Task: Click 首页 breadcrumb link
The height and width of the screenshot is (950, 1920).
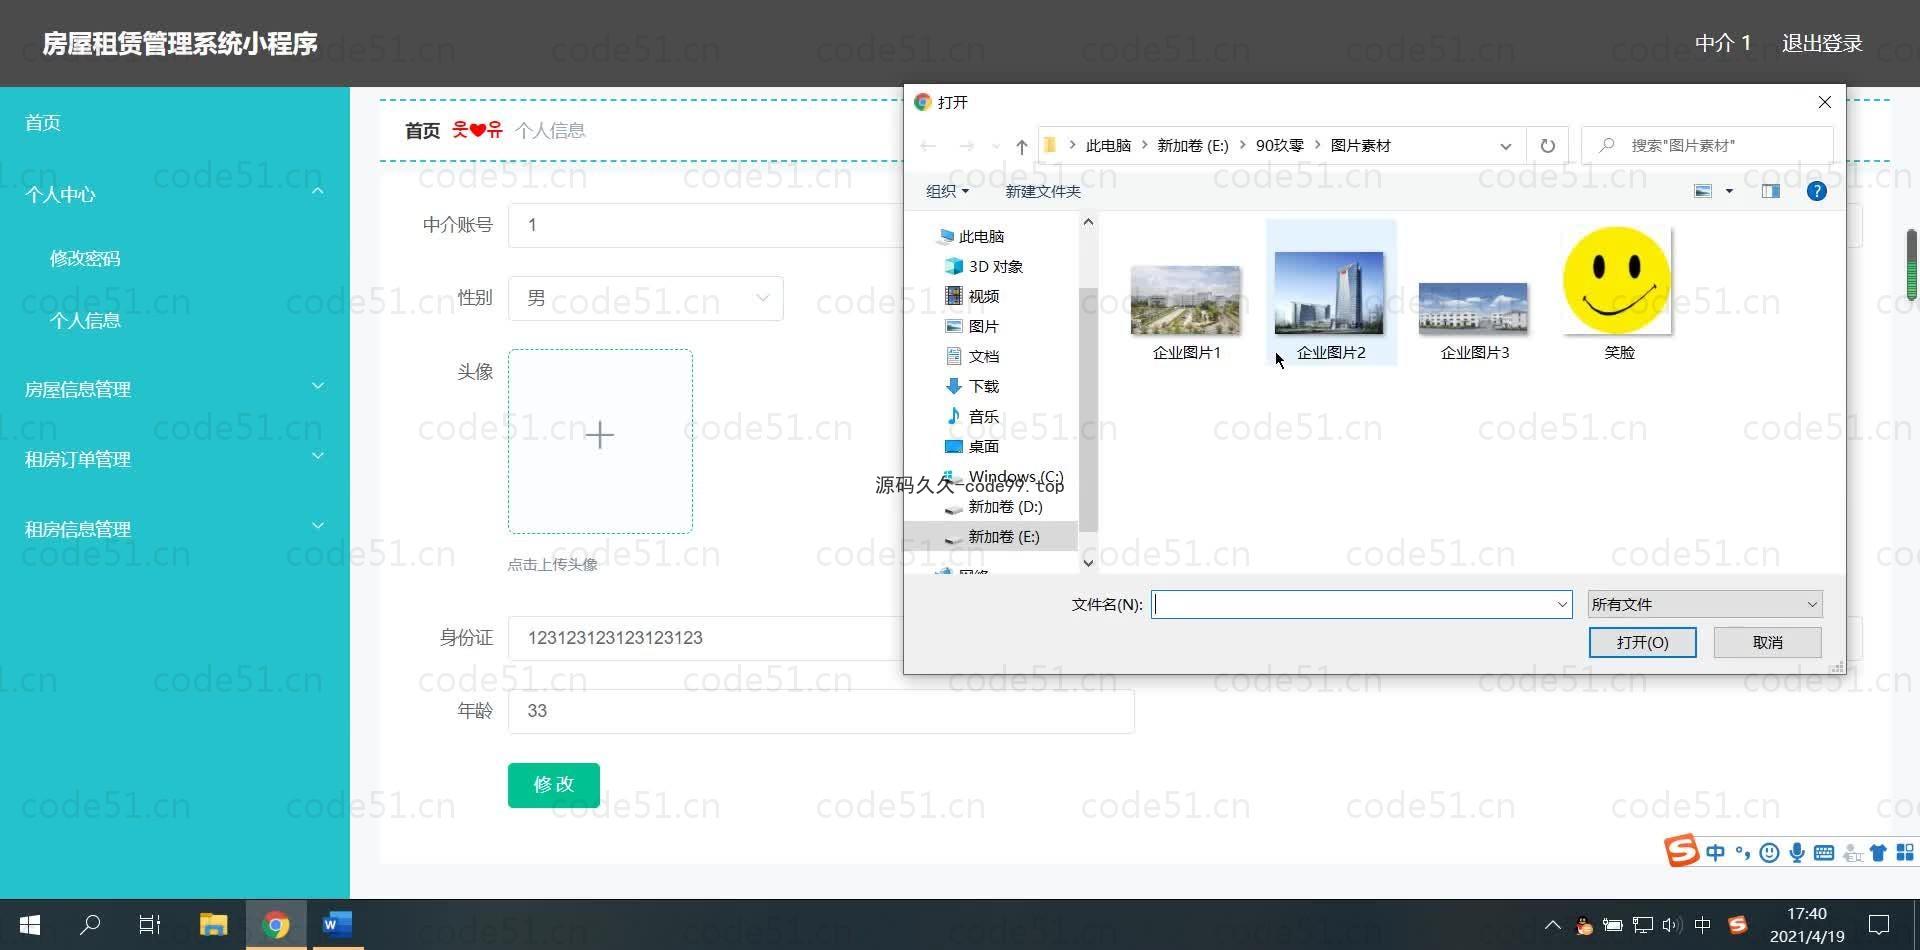Action: pyautogui.click(x=422, y=130)
